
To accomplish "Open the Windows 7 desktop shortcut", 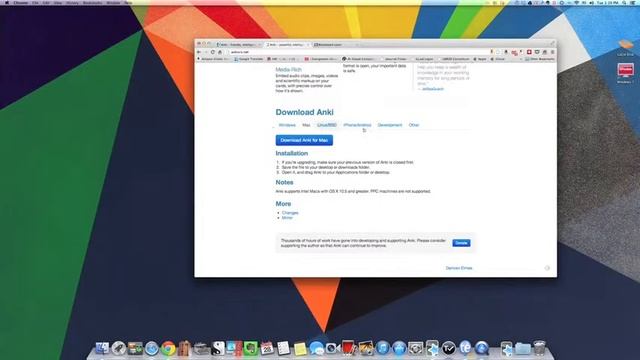I will tap(625, 72).
